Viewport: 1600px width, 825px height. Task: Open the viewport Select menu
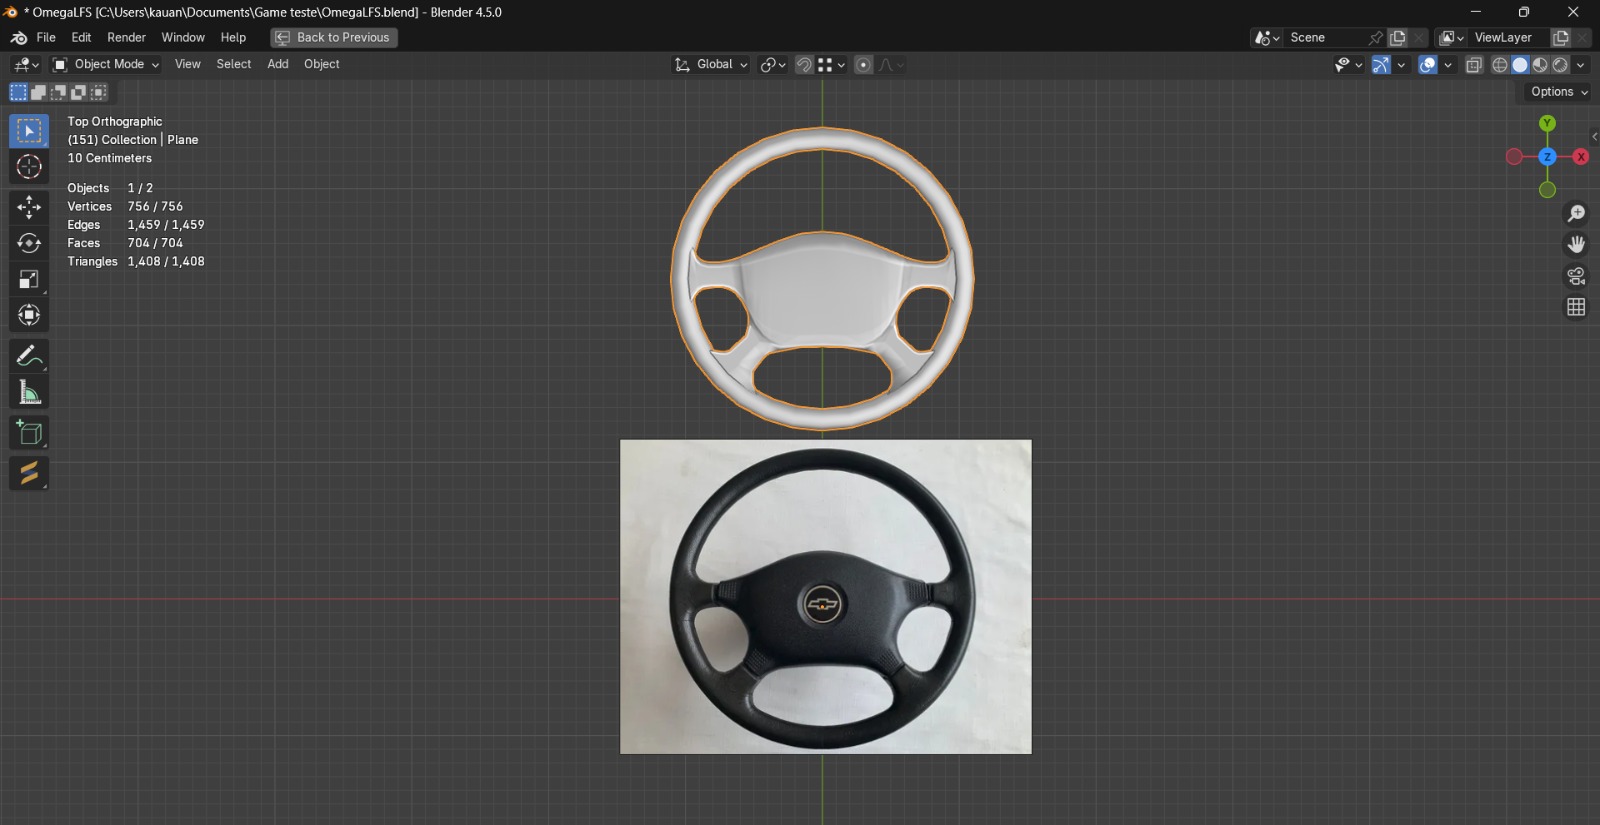pyautogui.click(x=234, y=65)
